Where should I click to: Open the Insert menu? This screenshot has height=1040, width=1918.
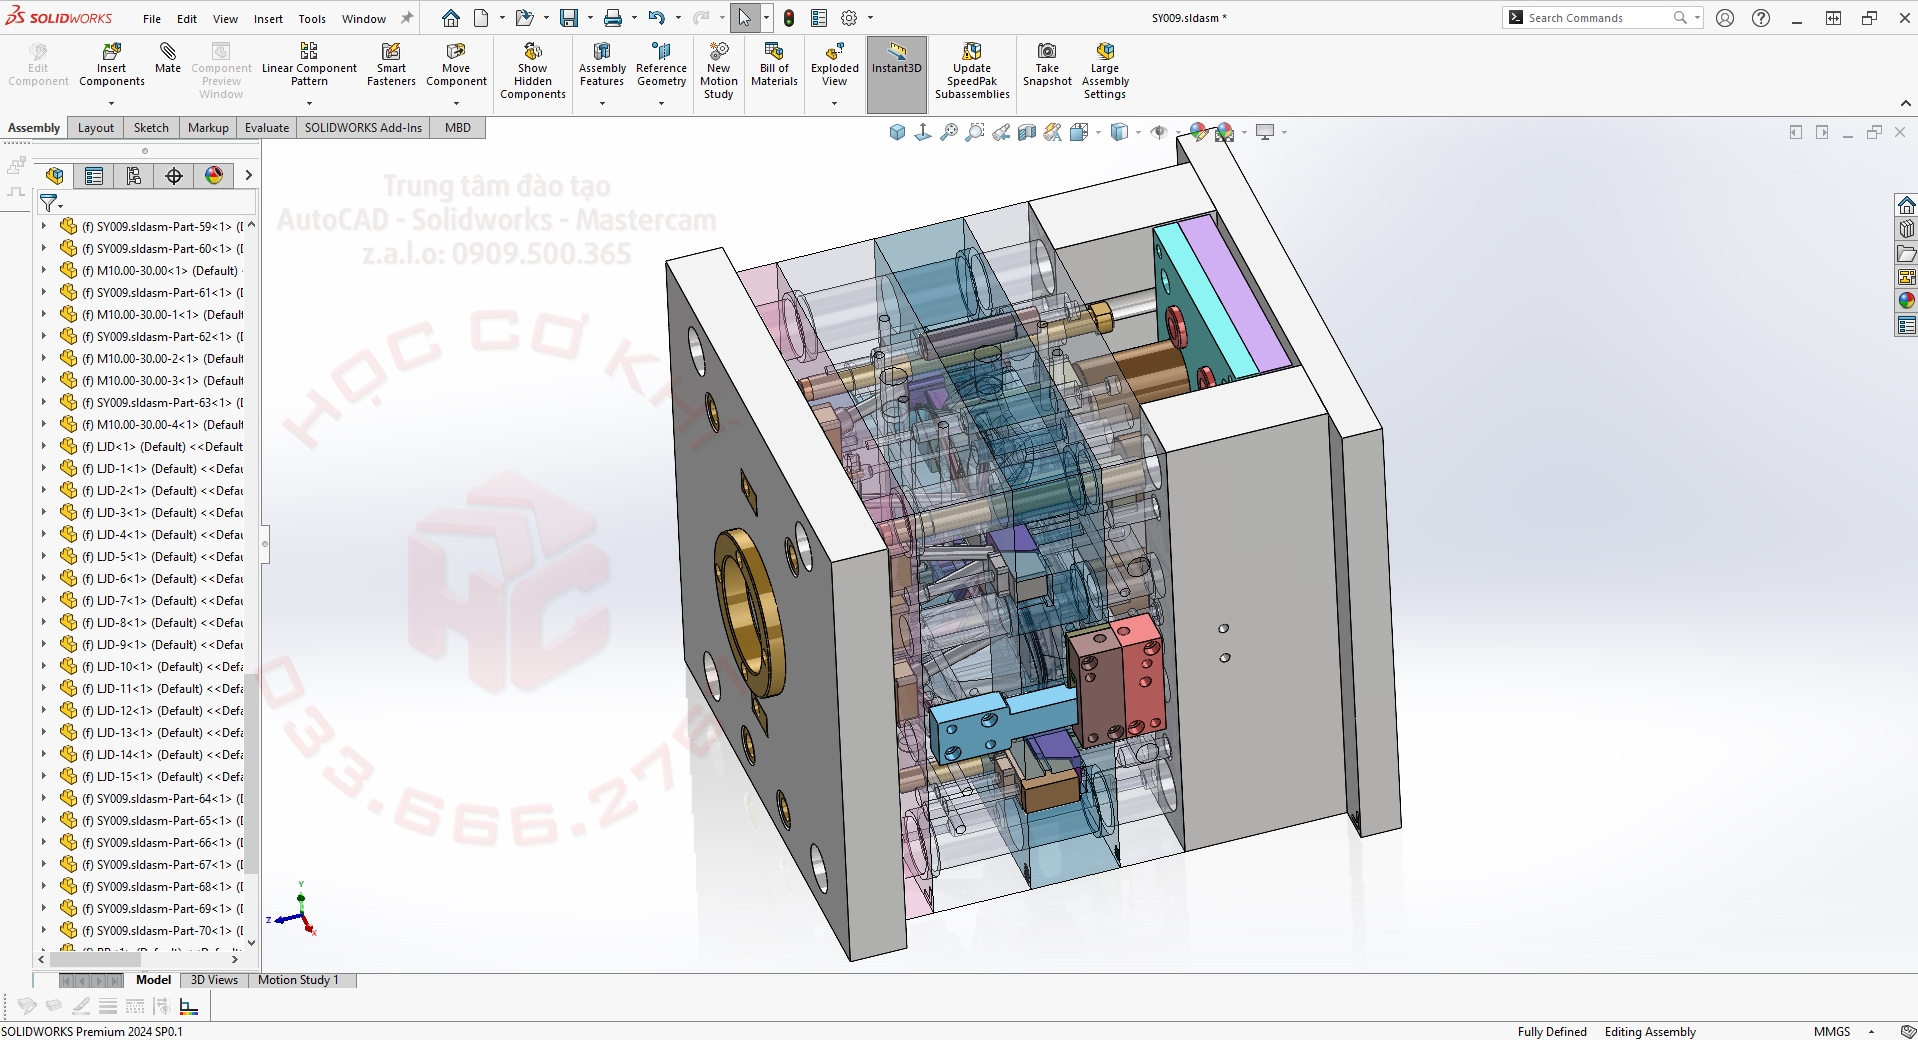[268, 19]
